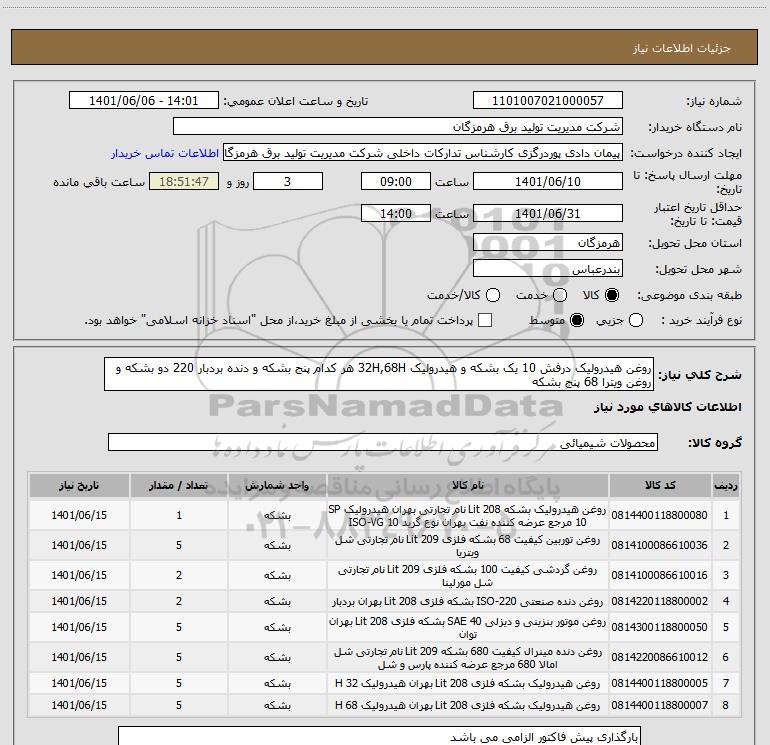Toggle the اسناد خزانه اسلامی payment checkbox
This screenshot has height=745, width=770.
485,320
